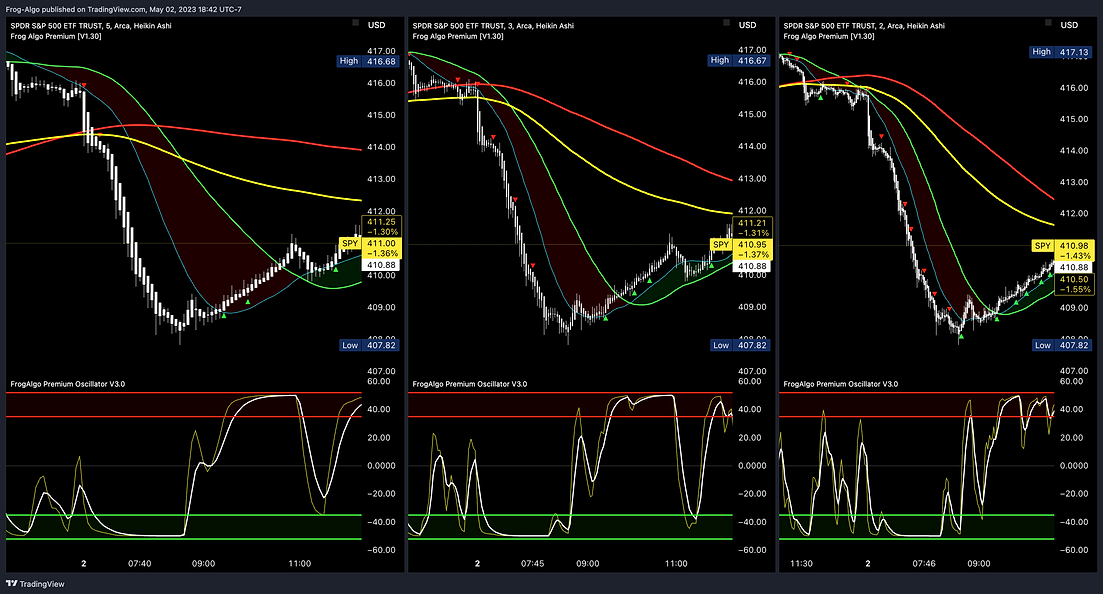Select the High 416.67 price label
This screenshot has height=594, width=1103.
[739, 61]
